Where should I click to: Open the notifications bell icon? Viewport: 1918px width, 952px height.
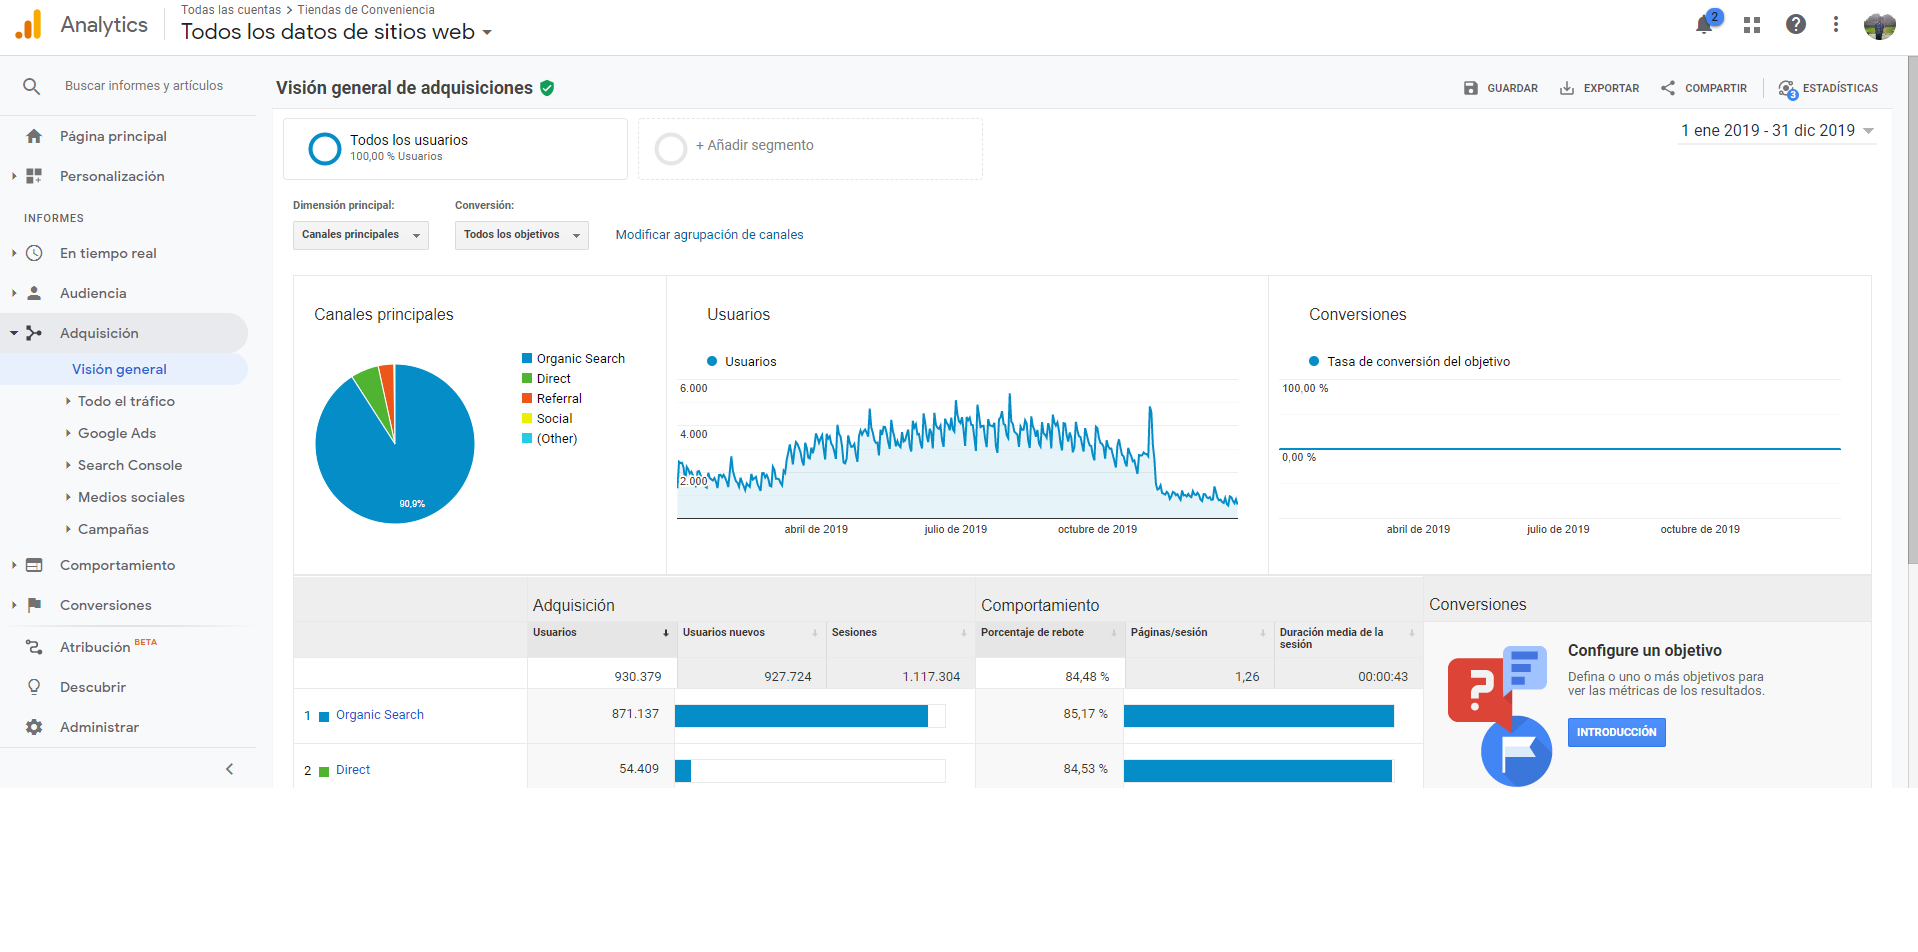1704,25
